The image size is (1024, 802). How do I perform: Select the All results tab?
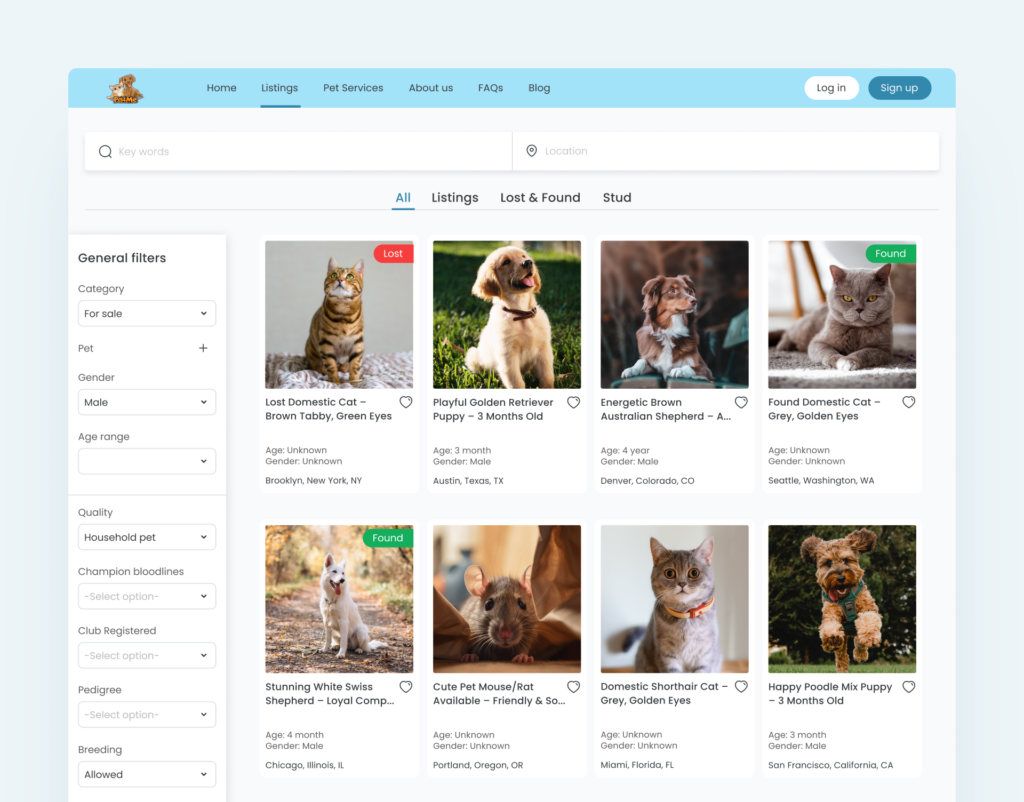(403, 198)
